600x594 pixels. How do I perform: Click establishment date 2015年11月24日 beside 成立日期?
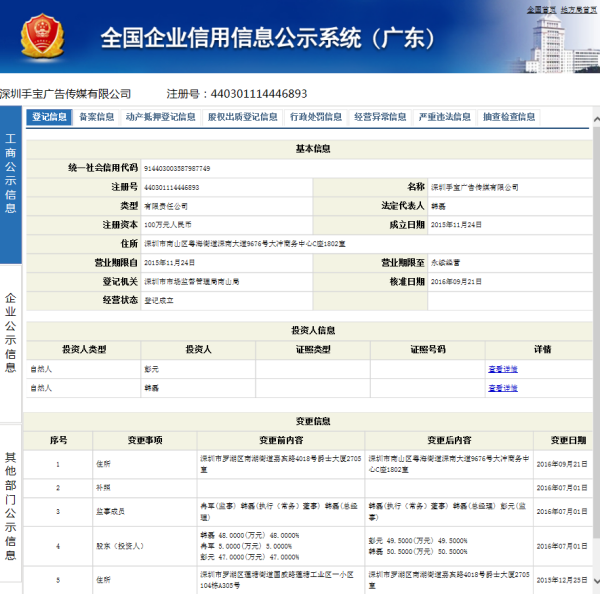(456, 225)
